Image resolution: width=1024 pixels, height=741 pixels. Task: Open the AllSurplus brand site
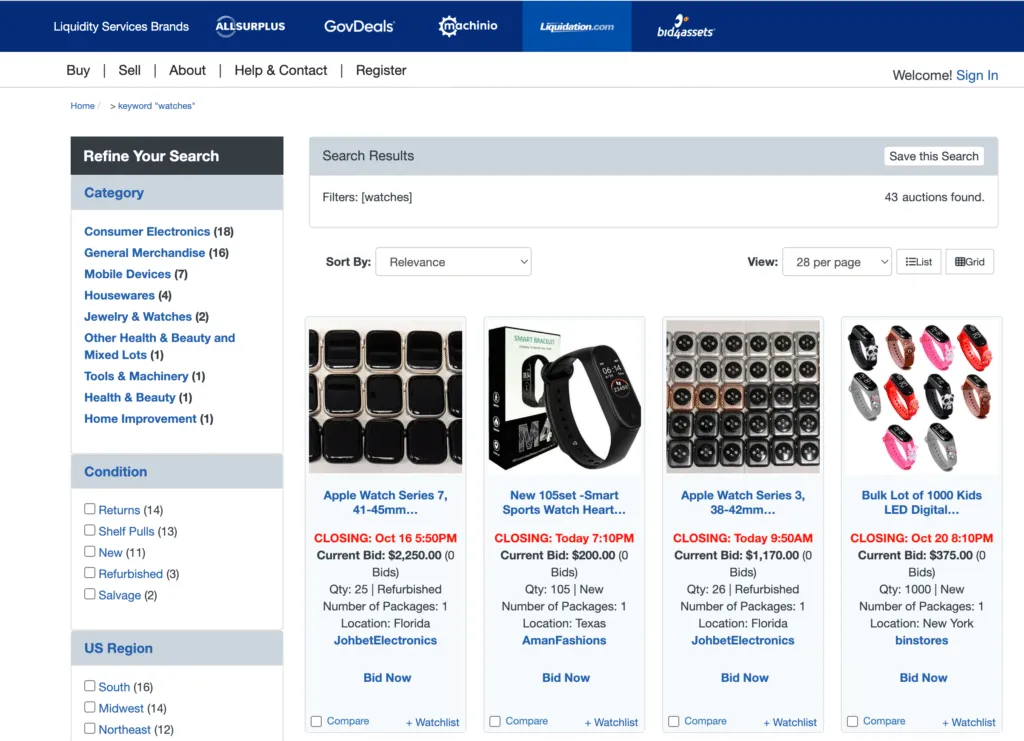tap(249, 27)
